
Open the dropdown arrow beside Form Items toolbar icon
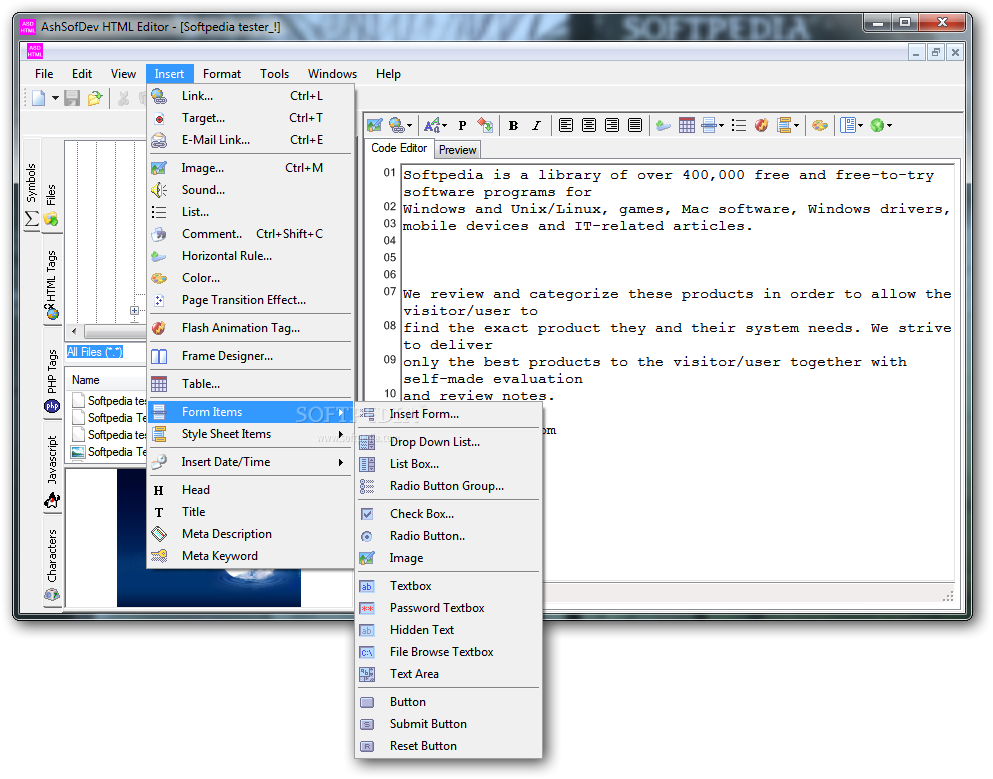tap(721, 125)
